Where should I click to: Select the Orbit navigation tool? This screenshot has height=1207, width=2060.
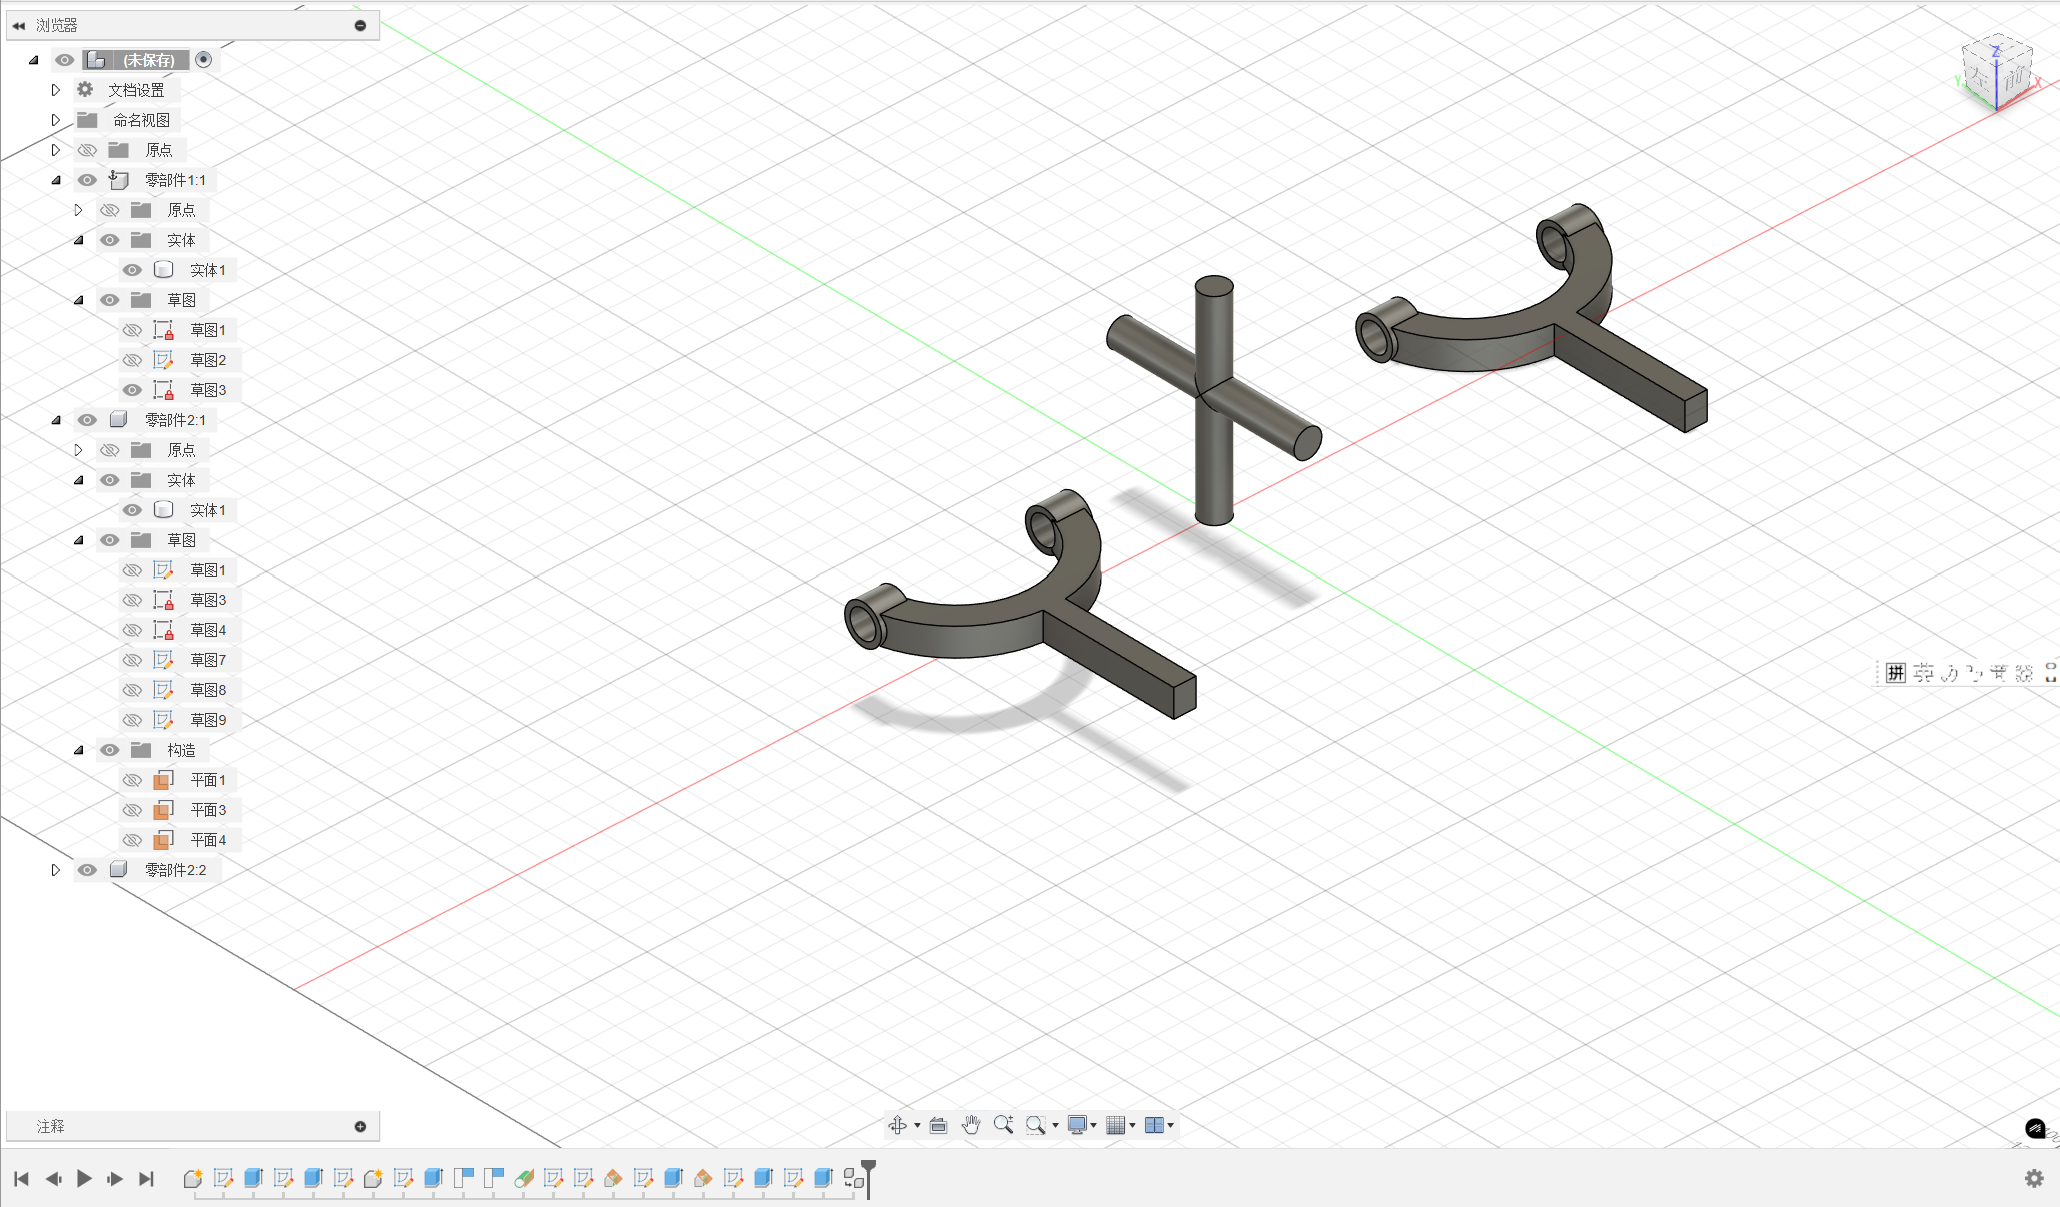(x=897, y=1125)
